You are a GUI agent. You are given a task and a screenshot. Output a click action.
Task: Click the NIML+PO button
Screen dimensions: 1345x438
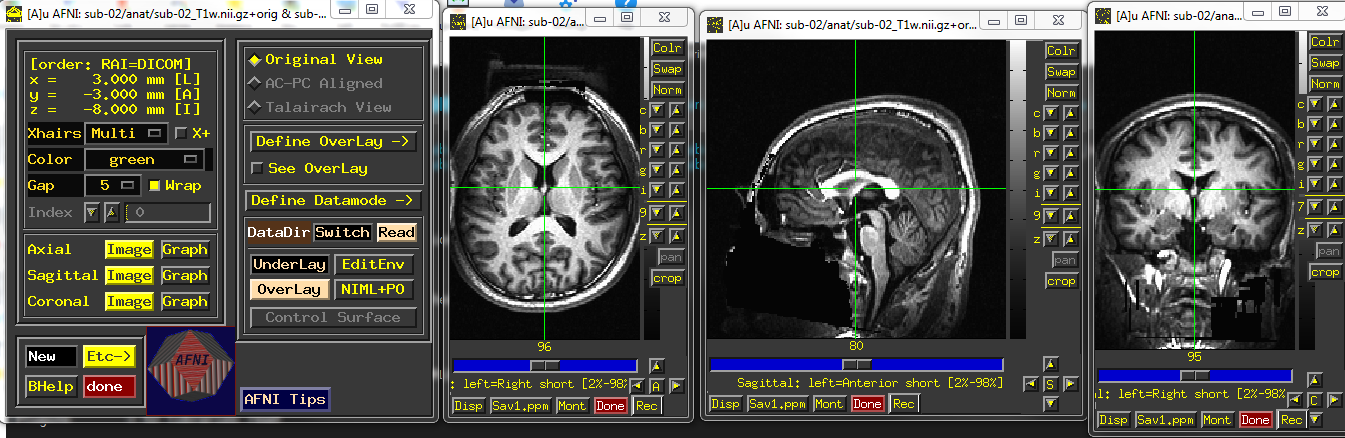pyautogui.click(x=373, y=289)
